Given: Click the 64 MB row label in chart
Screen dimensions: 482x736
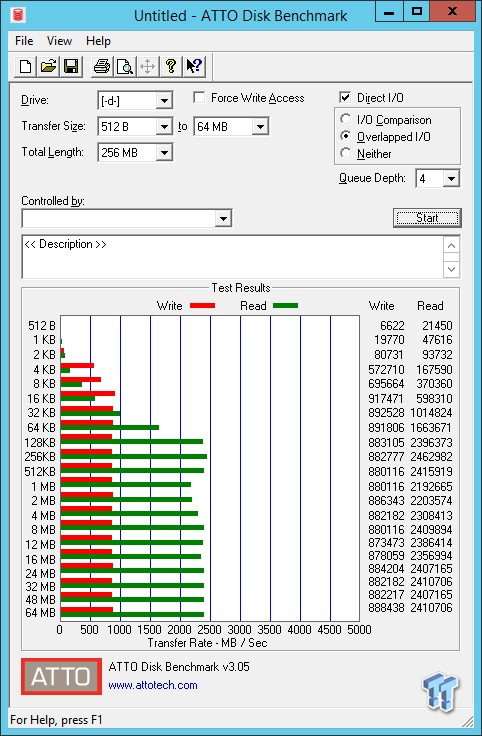Looking at the screenshot, I should point(40,613).
